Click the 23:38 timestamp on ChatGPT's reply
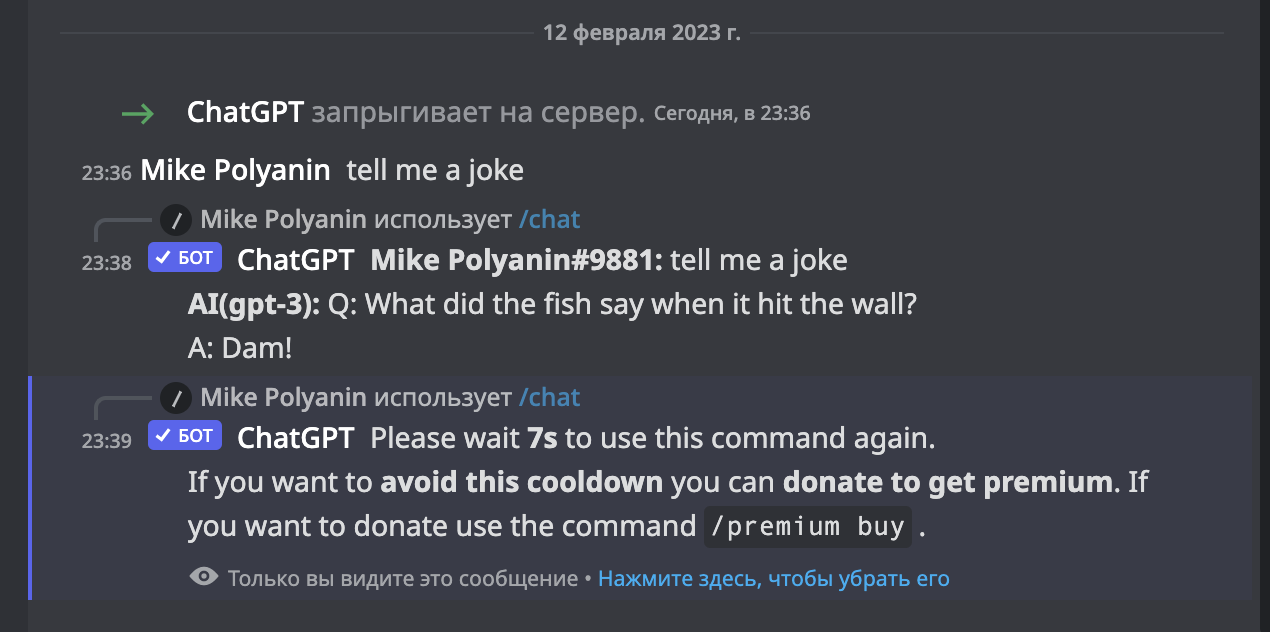Viewport: 1270px width, 632px height. point(106,263)
